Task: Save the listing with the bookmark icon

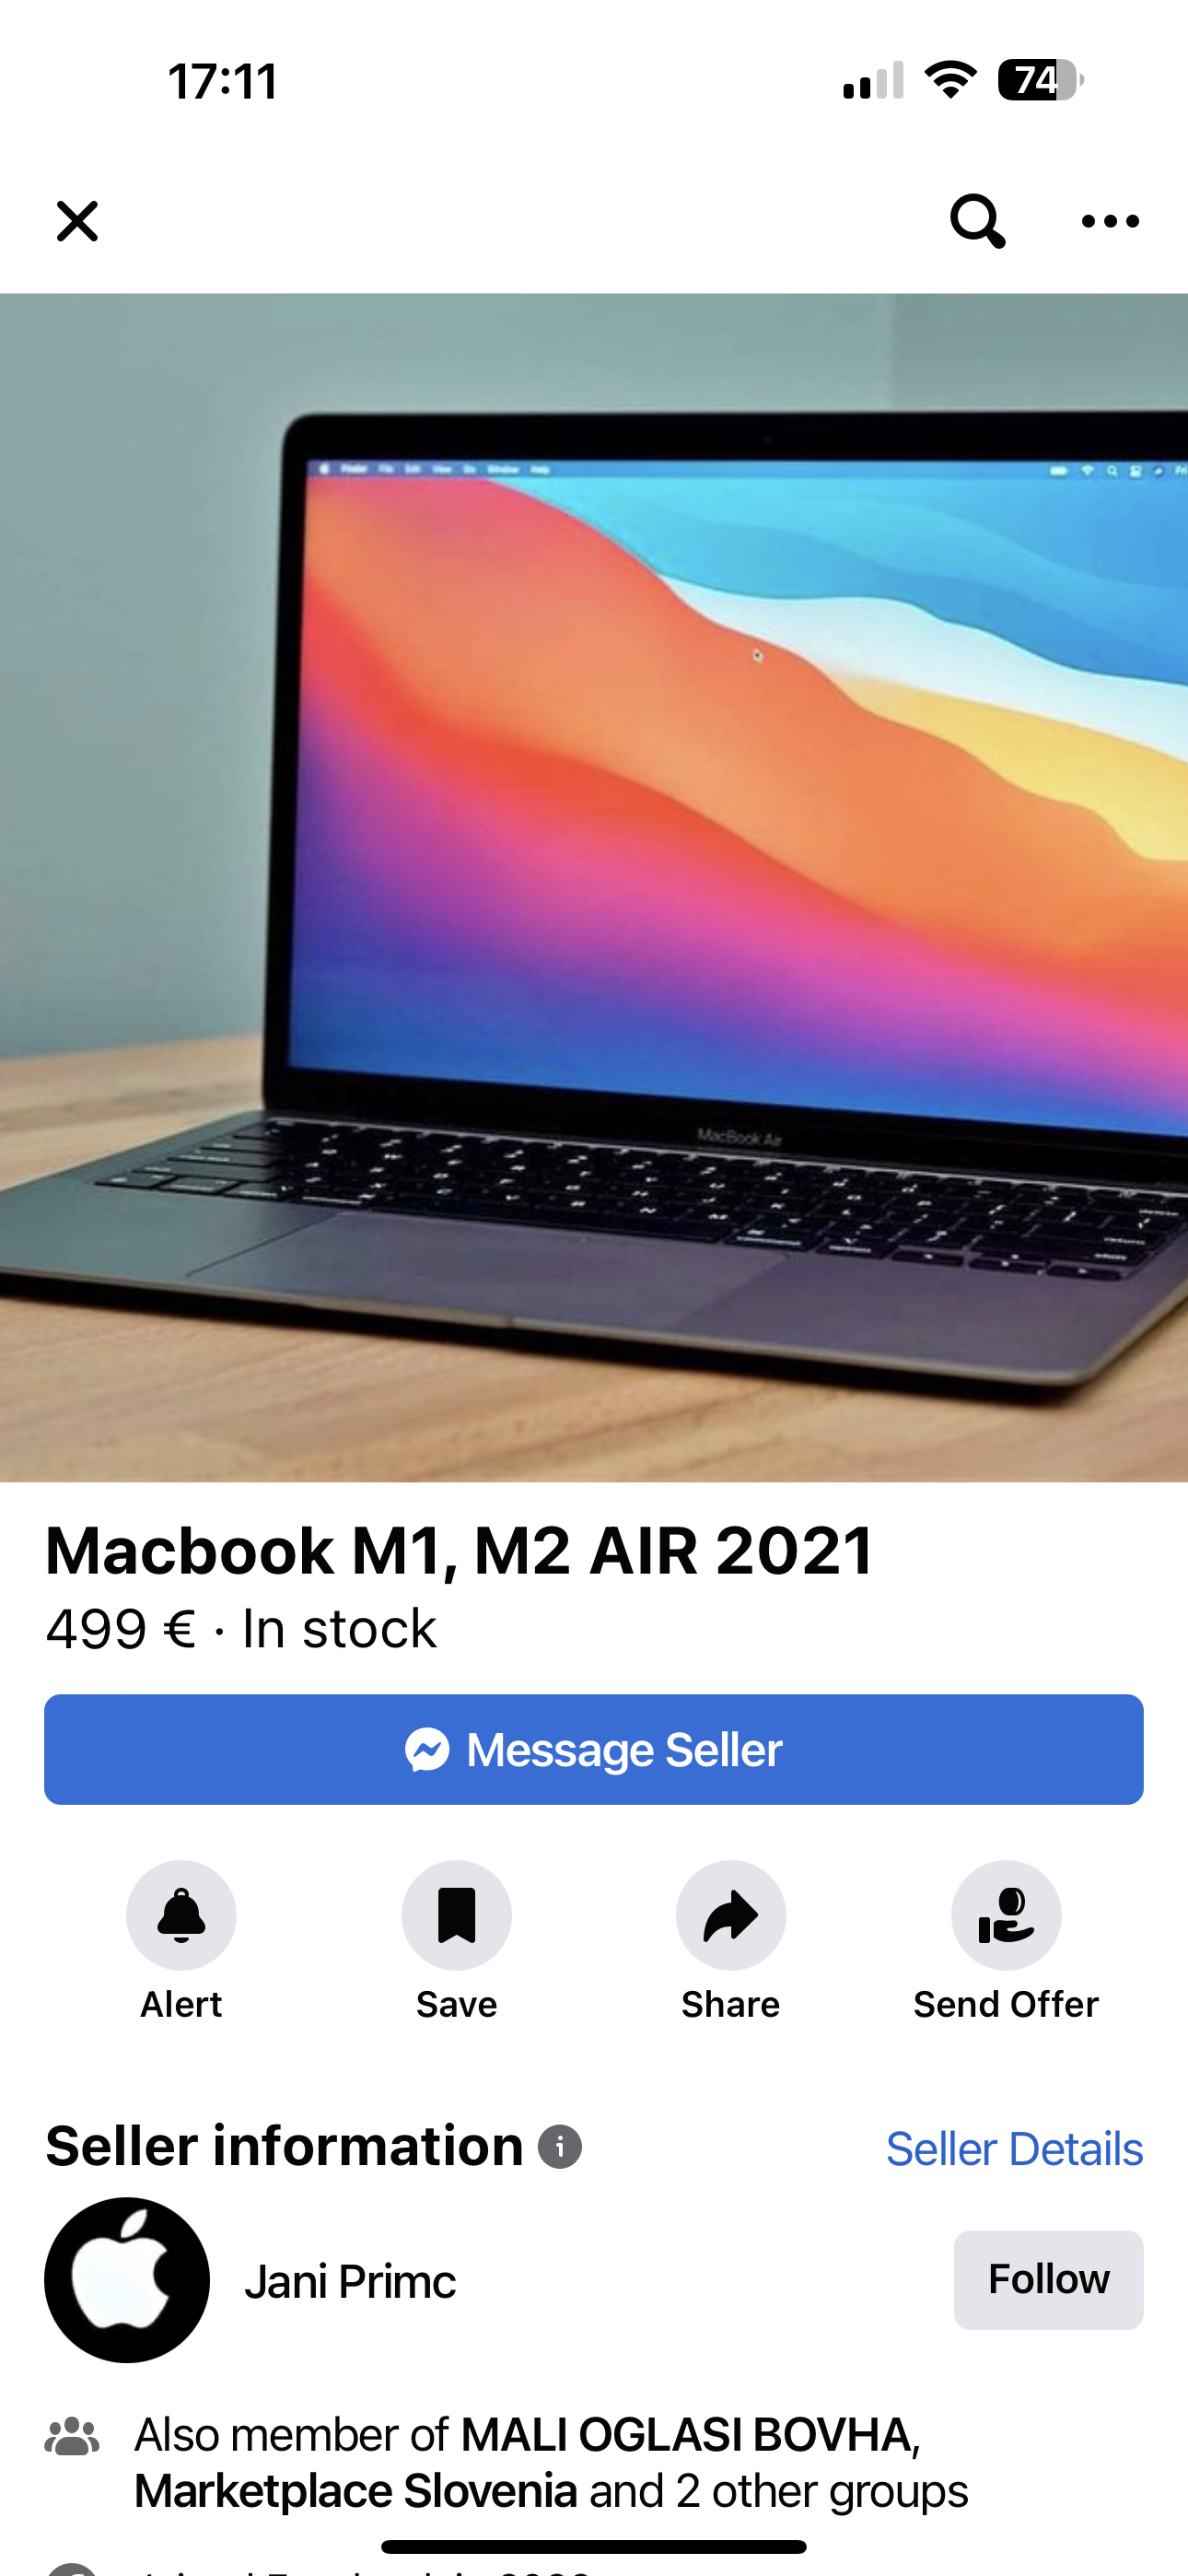Action: click(456, 1915)
